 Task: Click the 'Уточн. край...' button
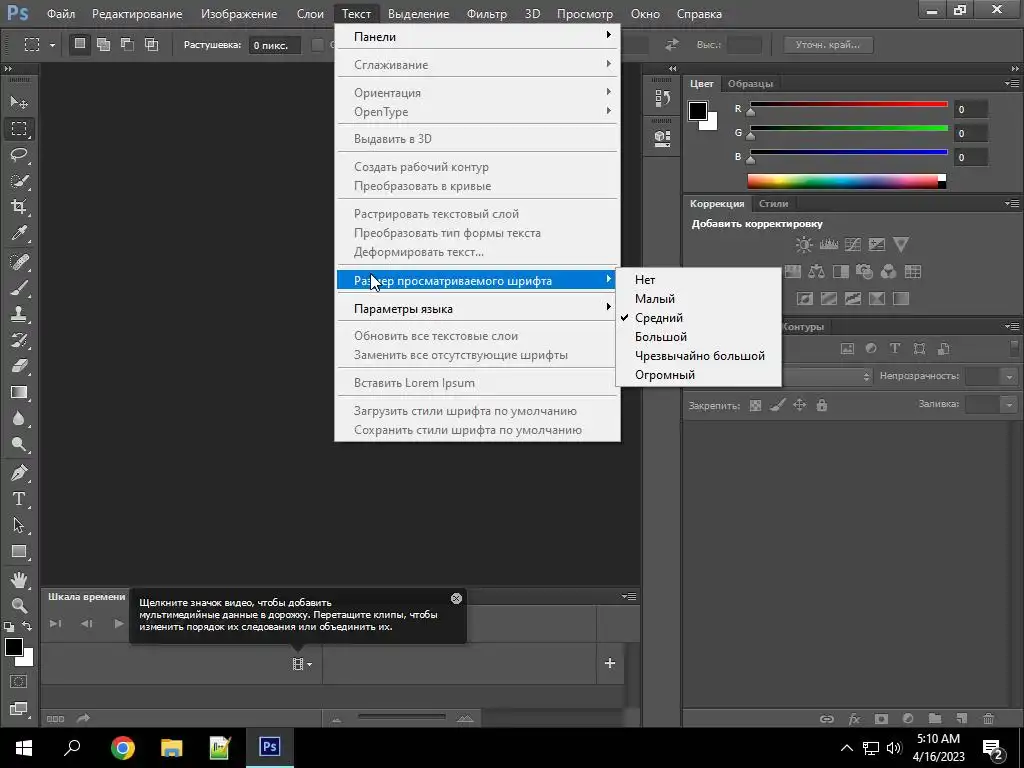click(827, 45)
